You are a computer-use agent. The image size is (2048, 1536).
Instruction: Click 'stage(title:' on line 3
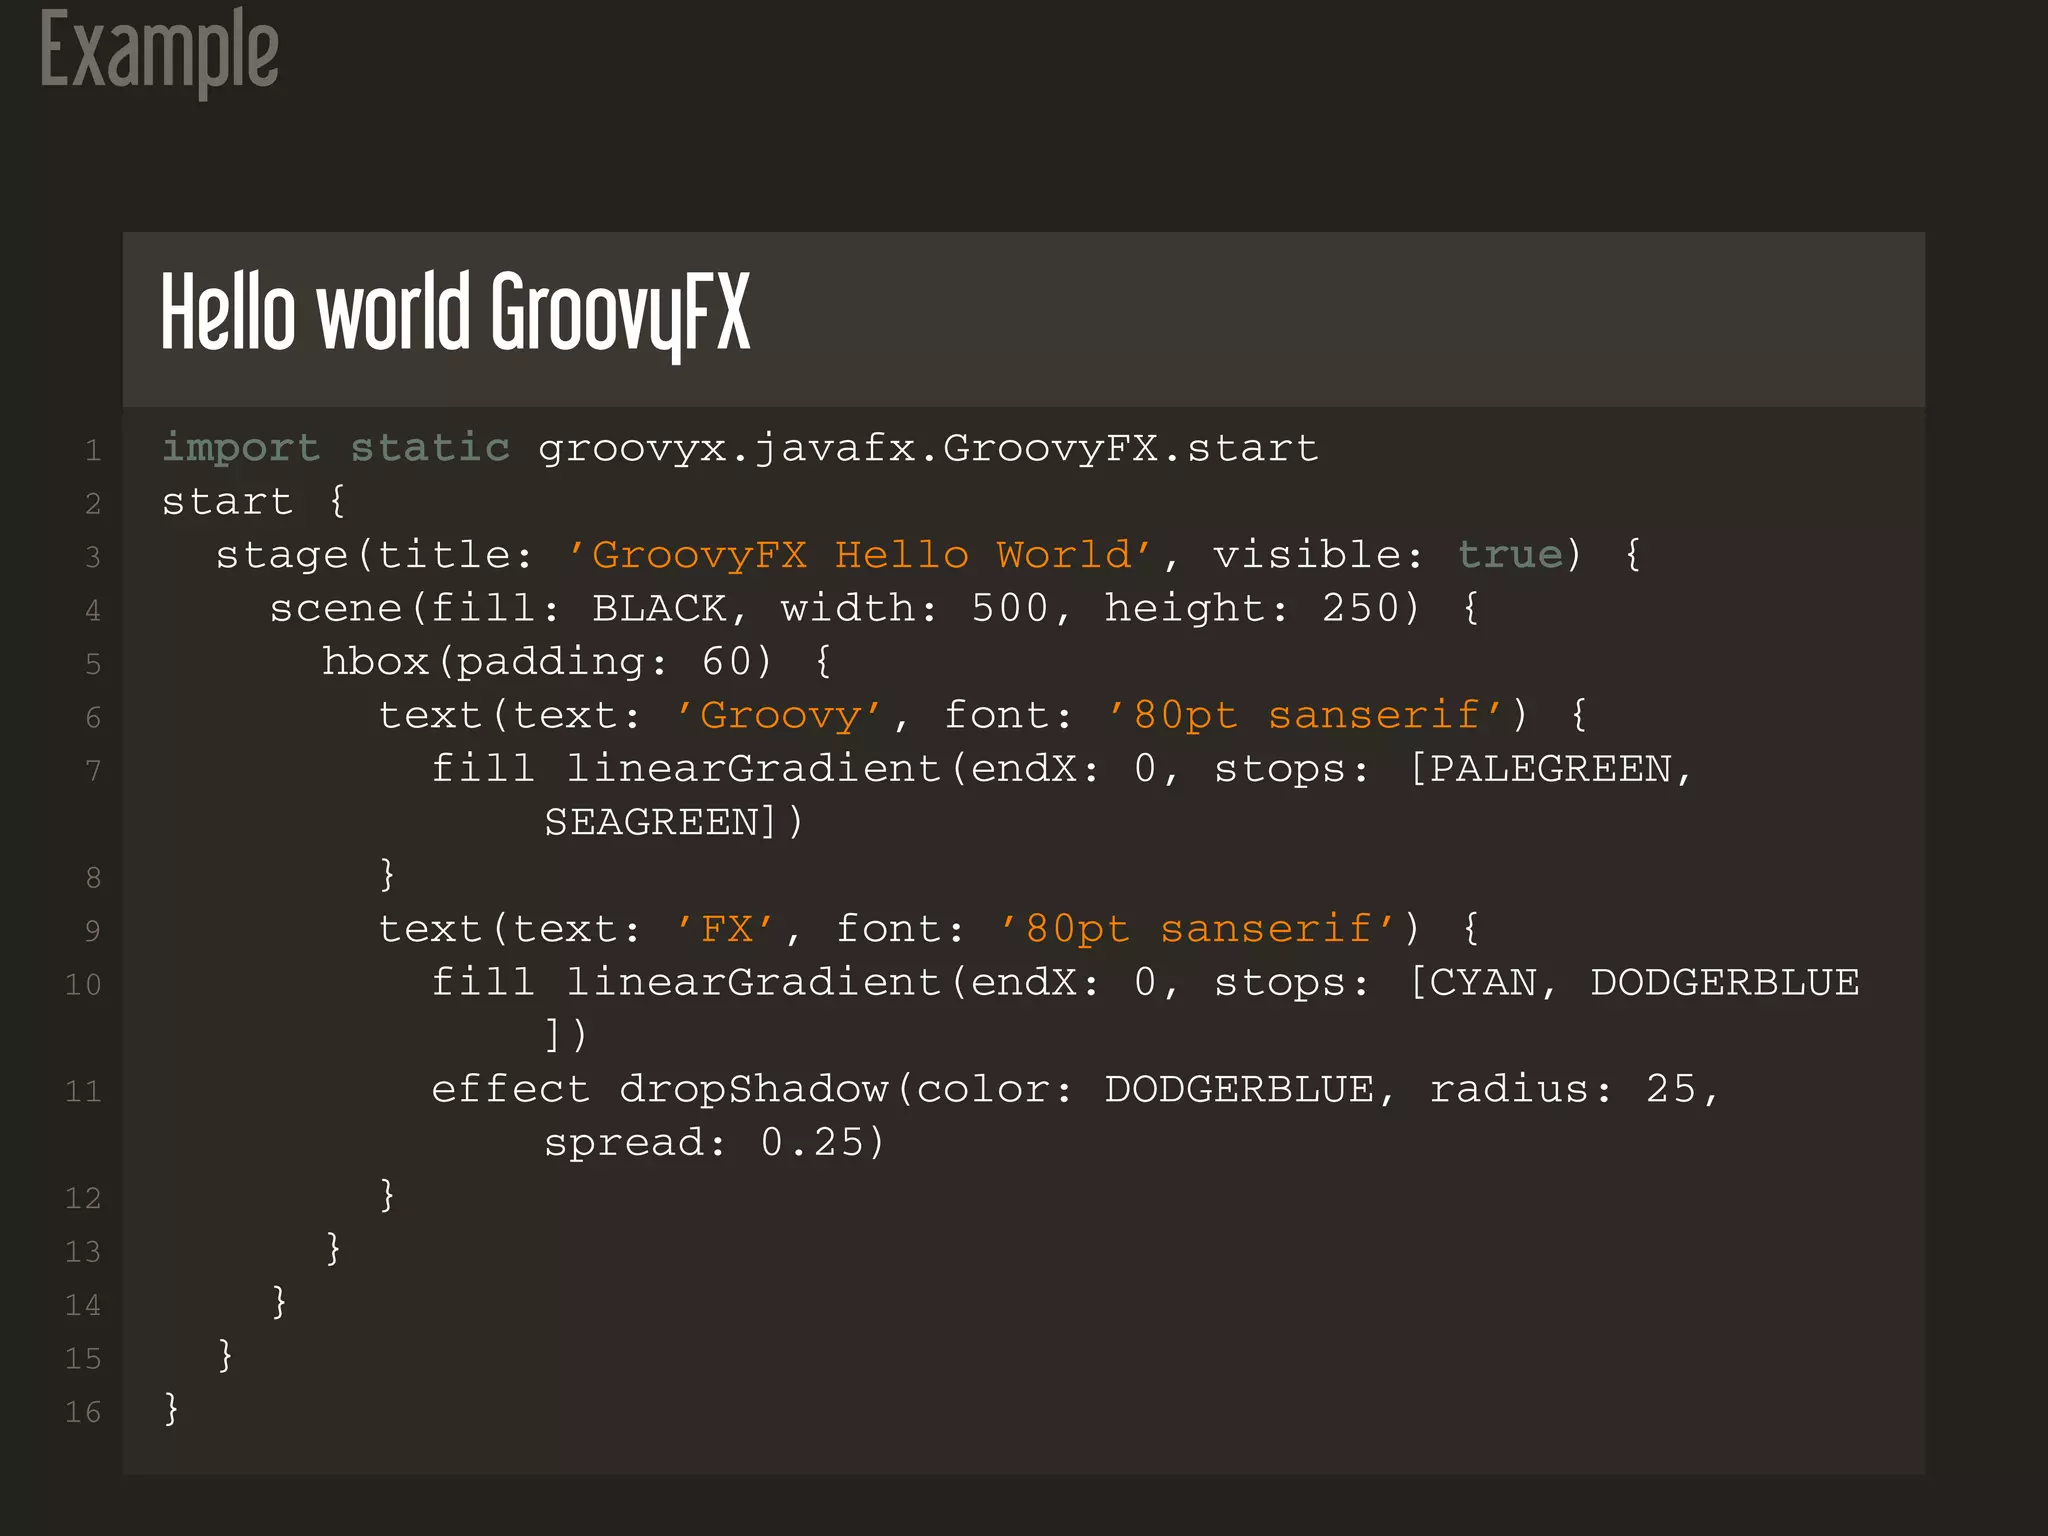[x=375, y=555]
